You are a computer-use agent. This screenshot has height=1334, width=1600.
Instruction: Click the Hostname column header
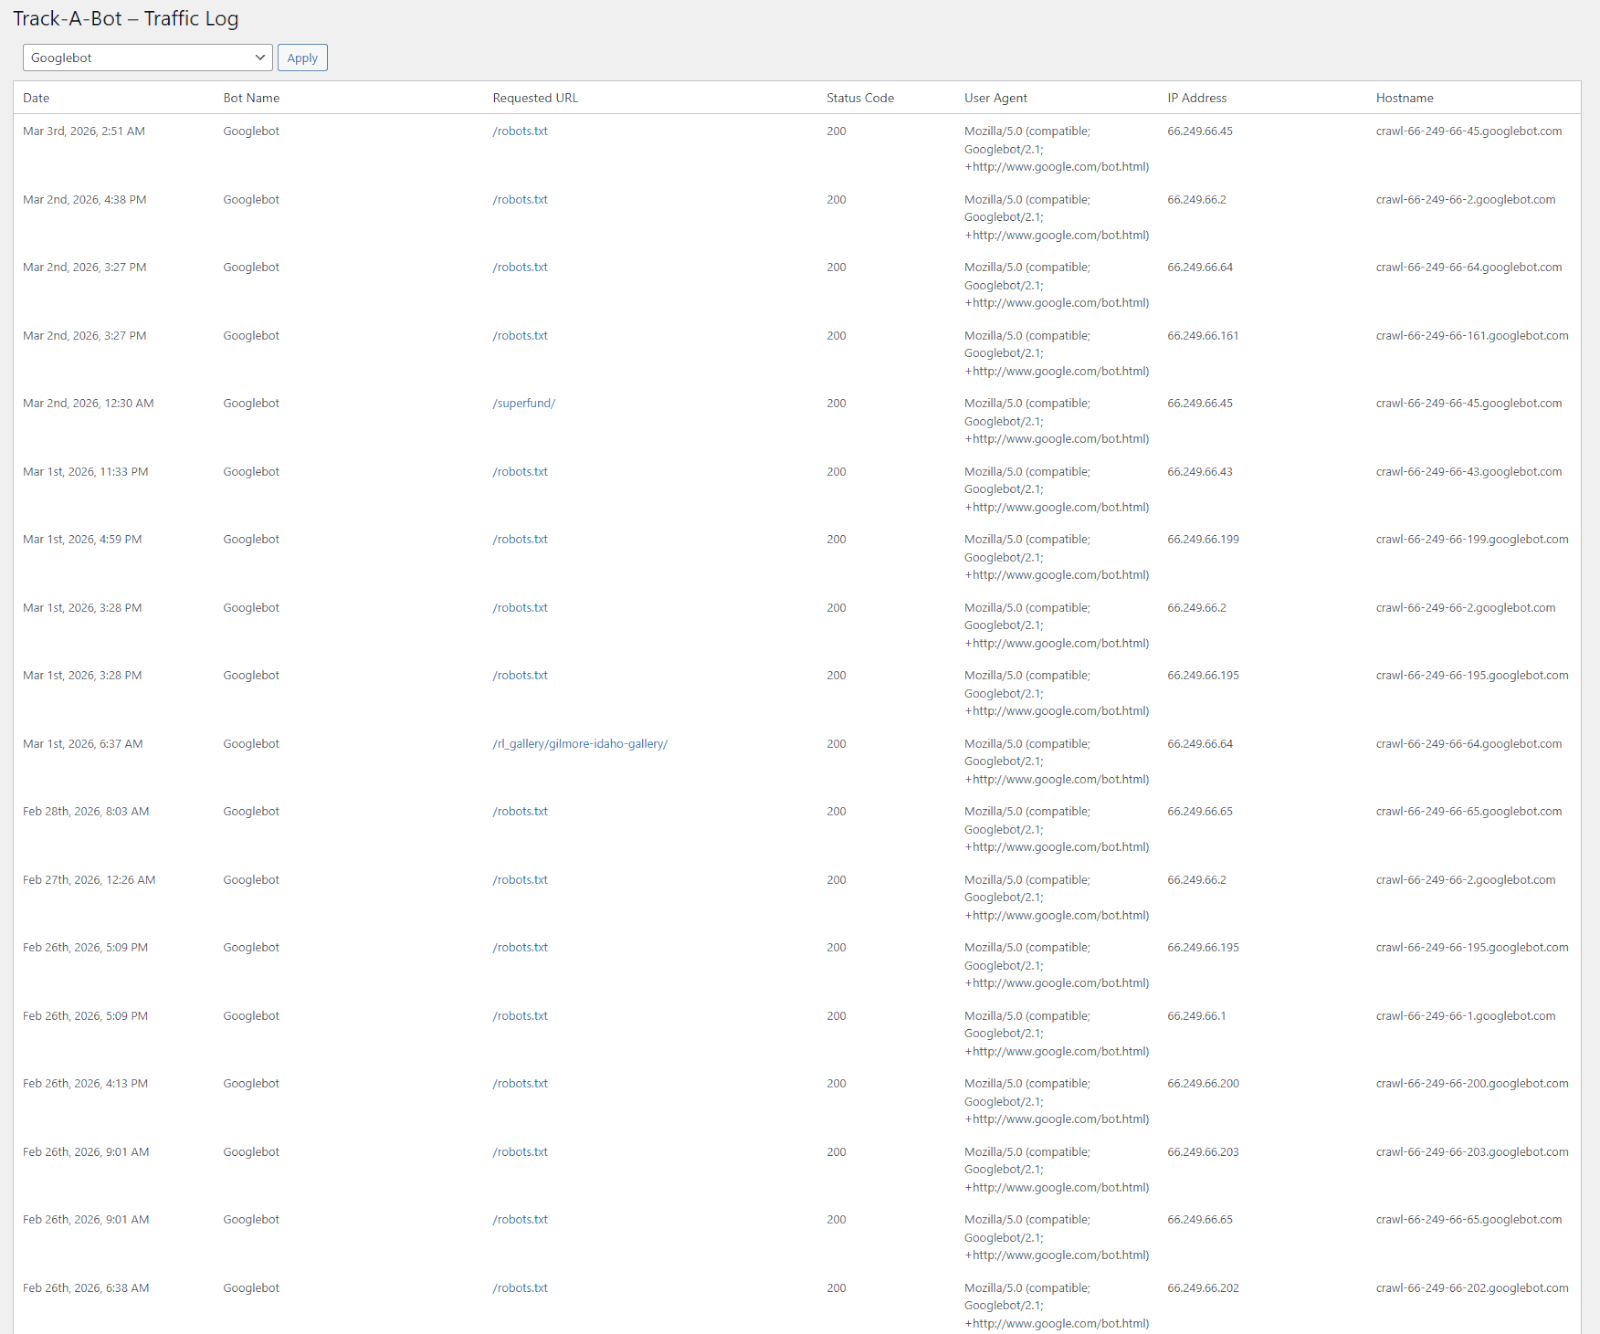coord(1404,97)
